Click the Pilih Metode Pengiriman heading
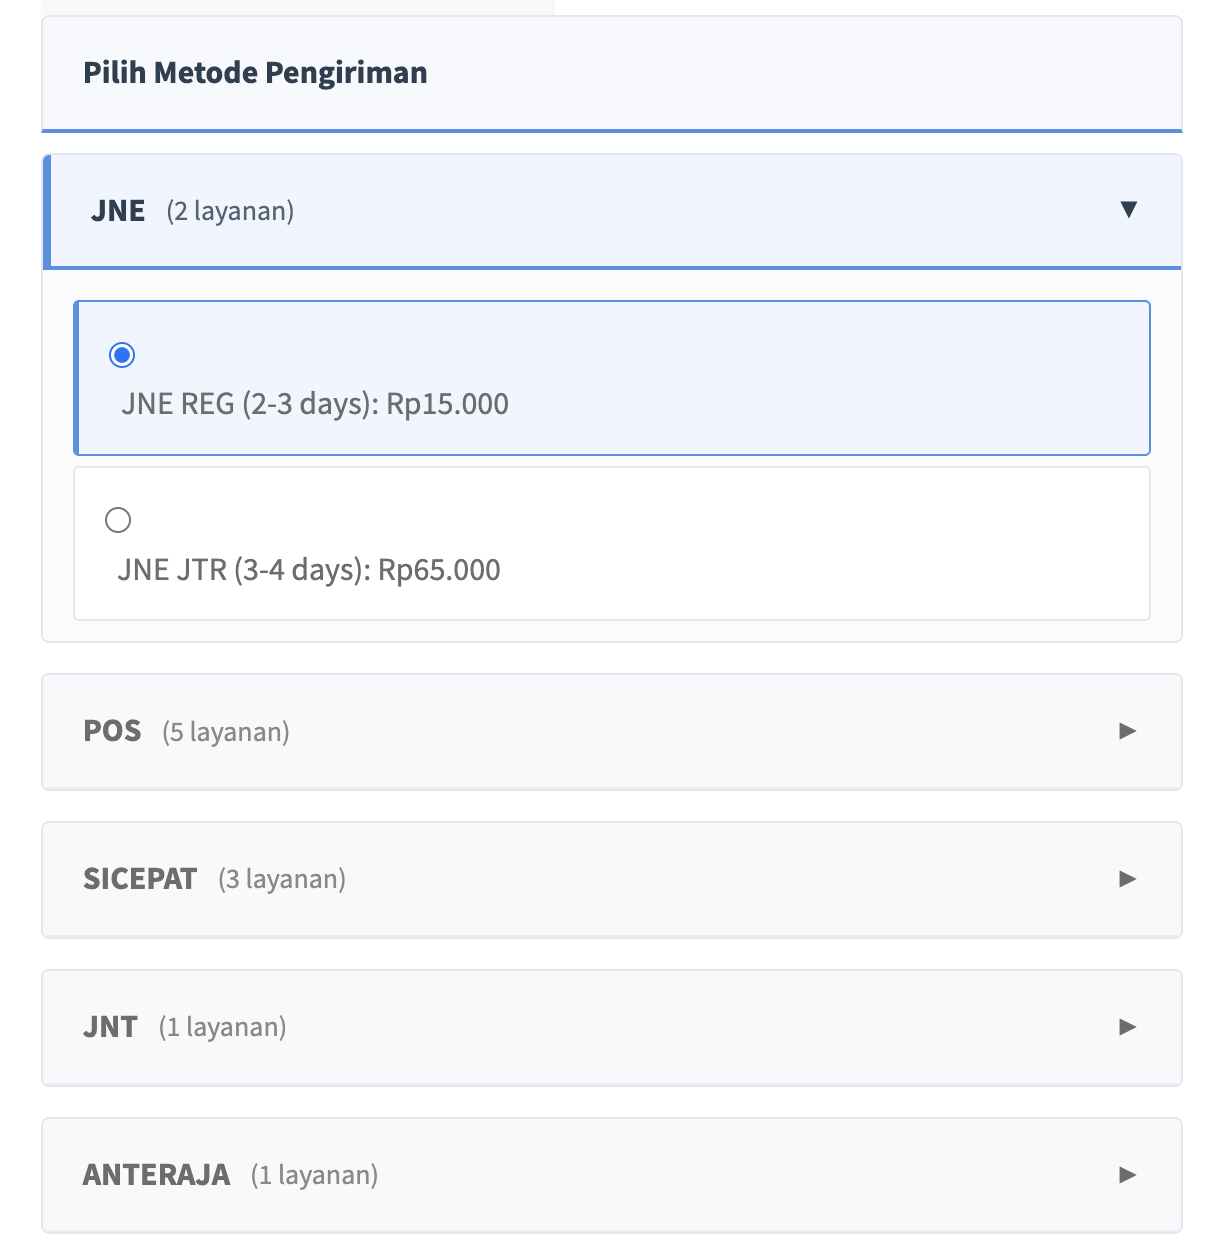The width and height of the screenshot is (1220, 1258). point(255,73)
